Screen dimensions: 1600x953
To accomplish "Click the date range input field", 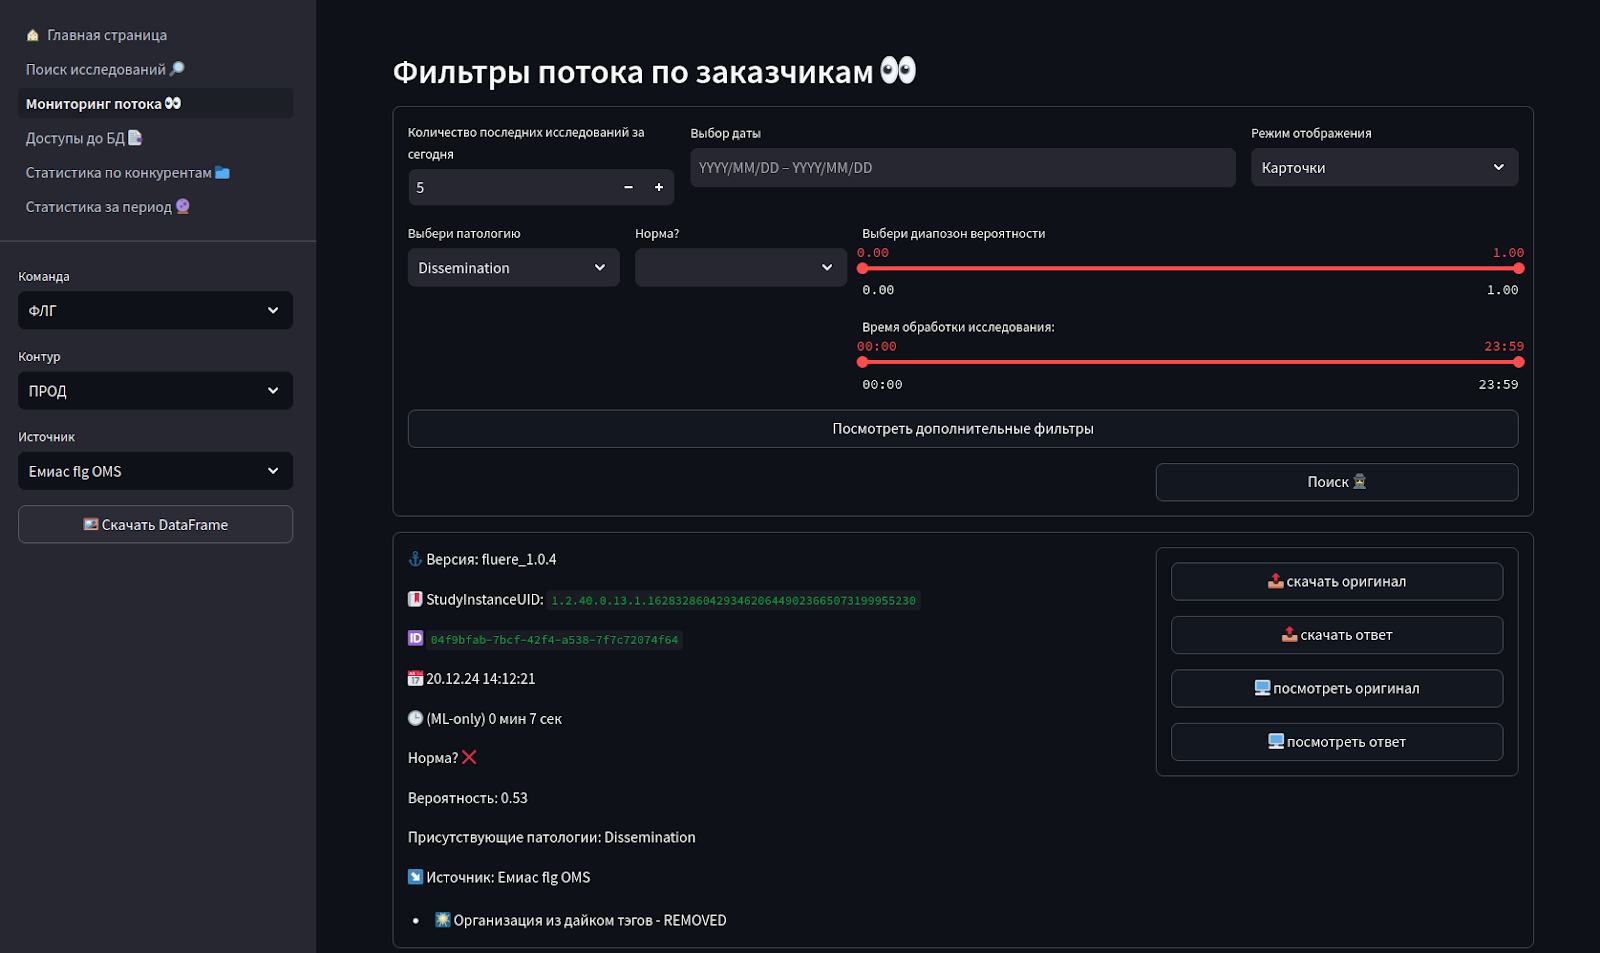I will pyautogui.click(x=962, y=168).
